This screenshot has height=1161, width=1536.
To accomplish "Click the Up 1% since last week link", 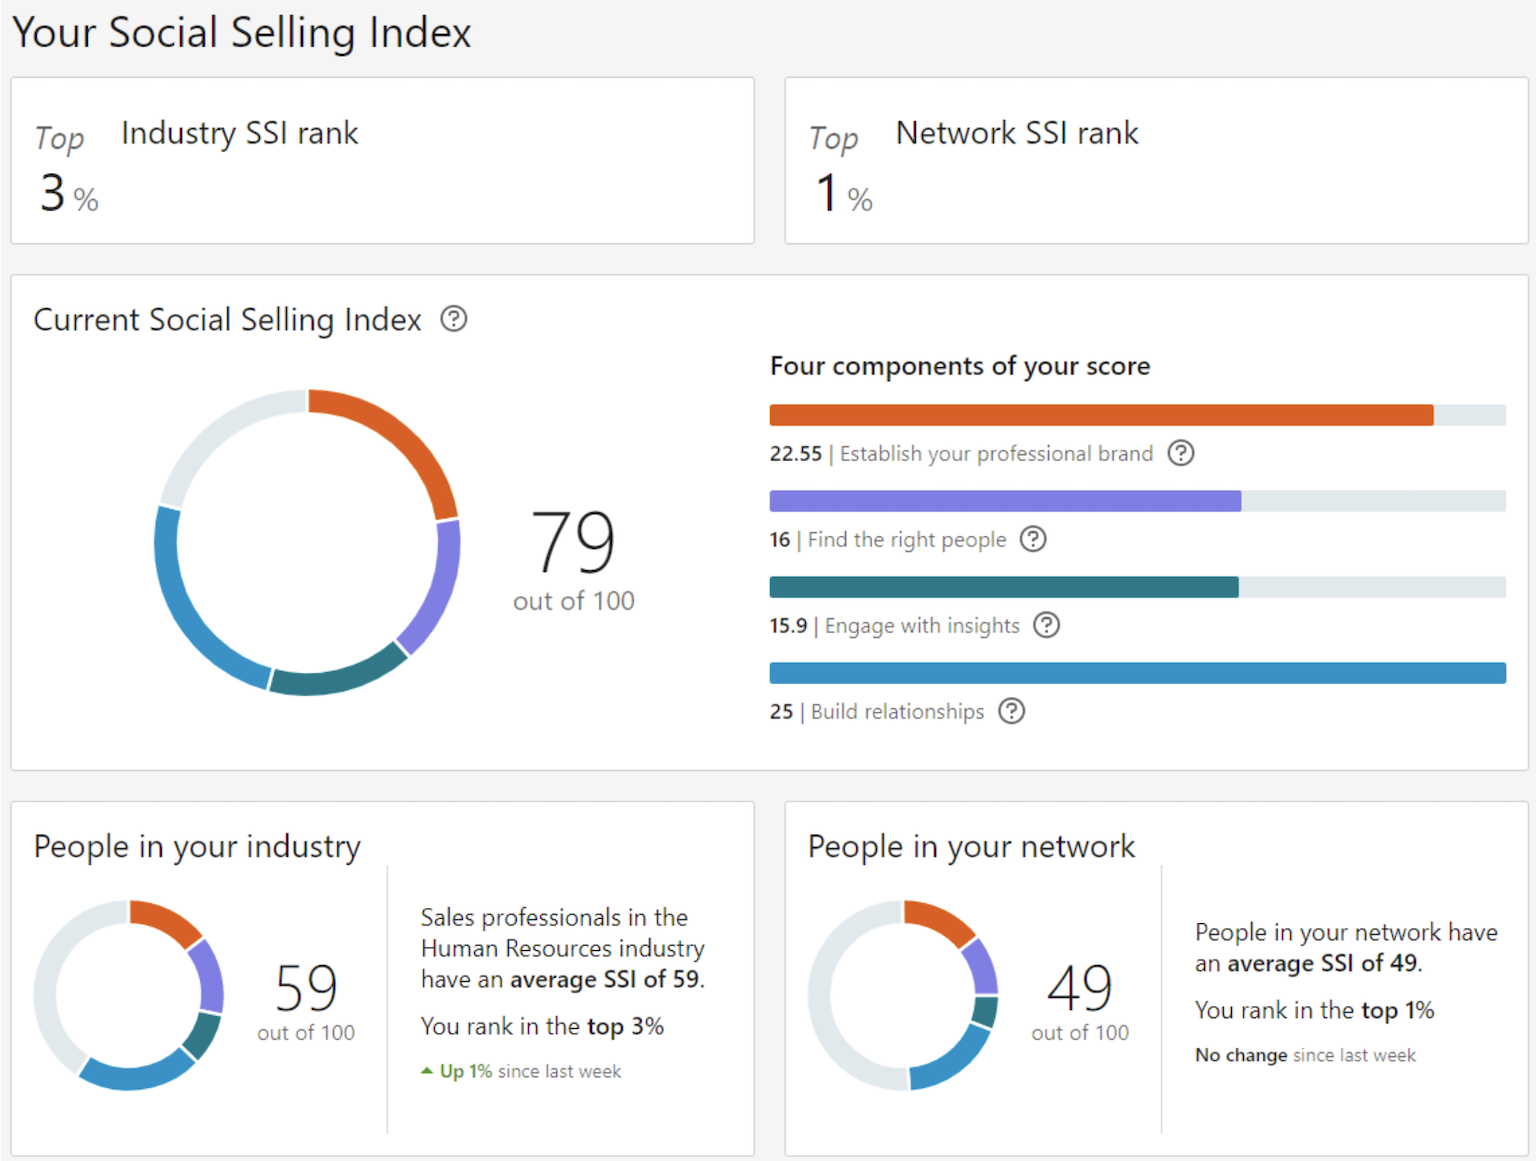I will tap(521, 1070).
